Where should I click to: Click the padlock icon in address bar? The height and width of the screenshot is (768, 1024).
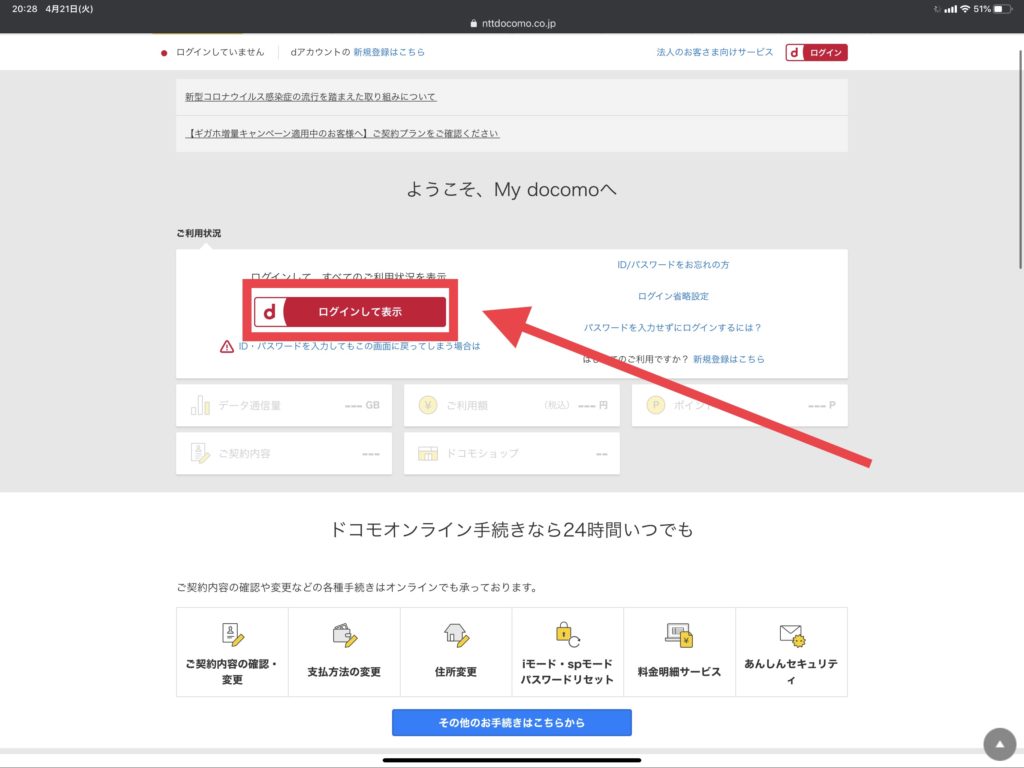coord(473,24)
